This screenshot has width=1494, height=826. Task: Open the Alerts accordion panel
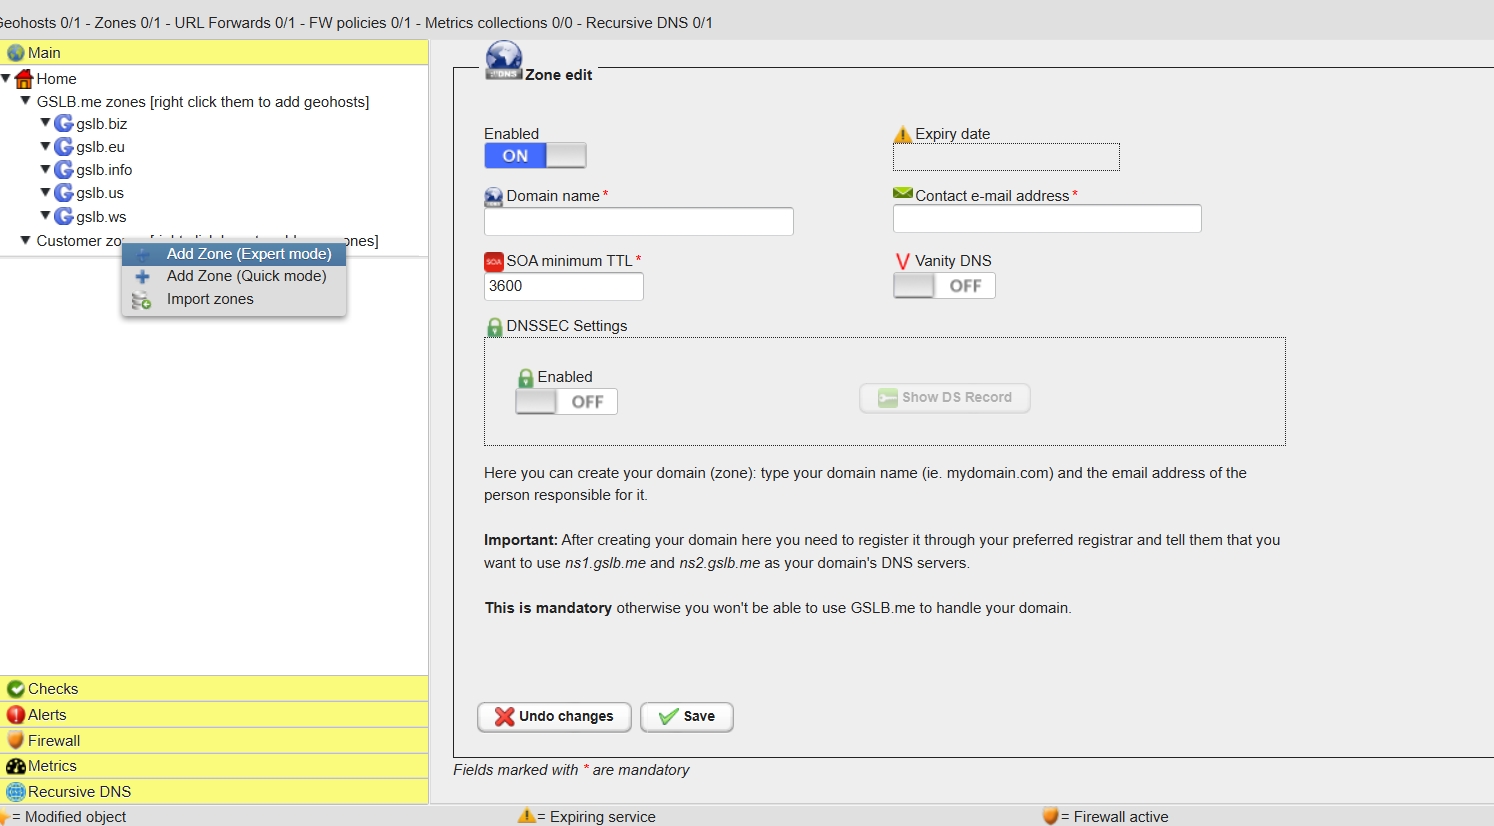[214, 715]
